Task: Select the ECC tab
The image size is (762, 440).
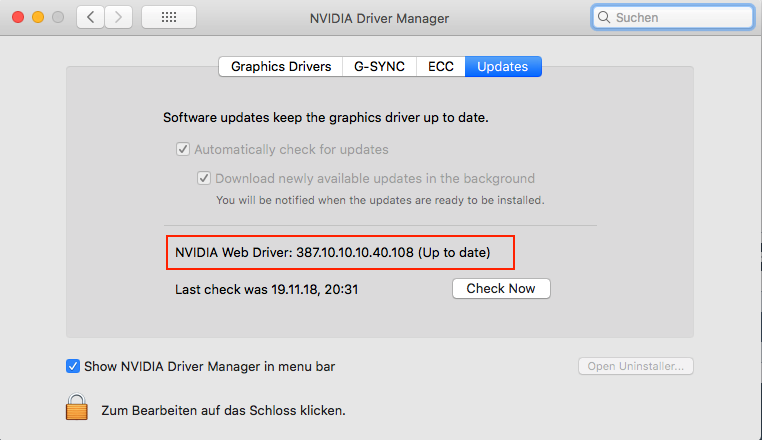Action: tap(441, 67)
